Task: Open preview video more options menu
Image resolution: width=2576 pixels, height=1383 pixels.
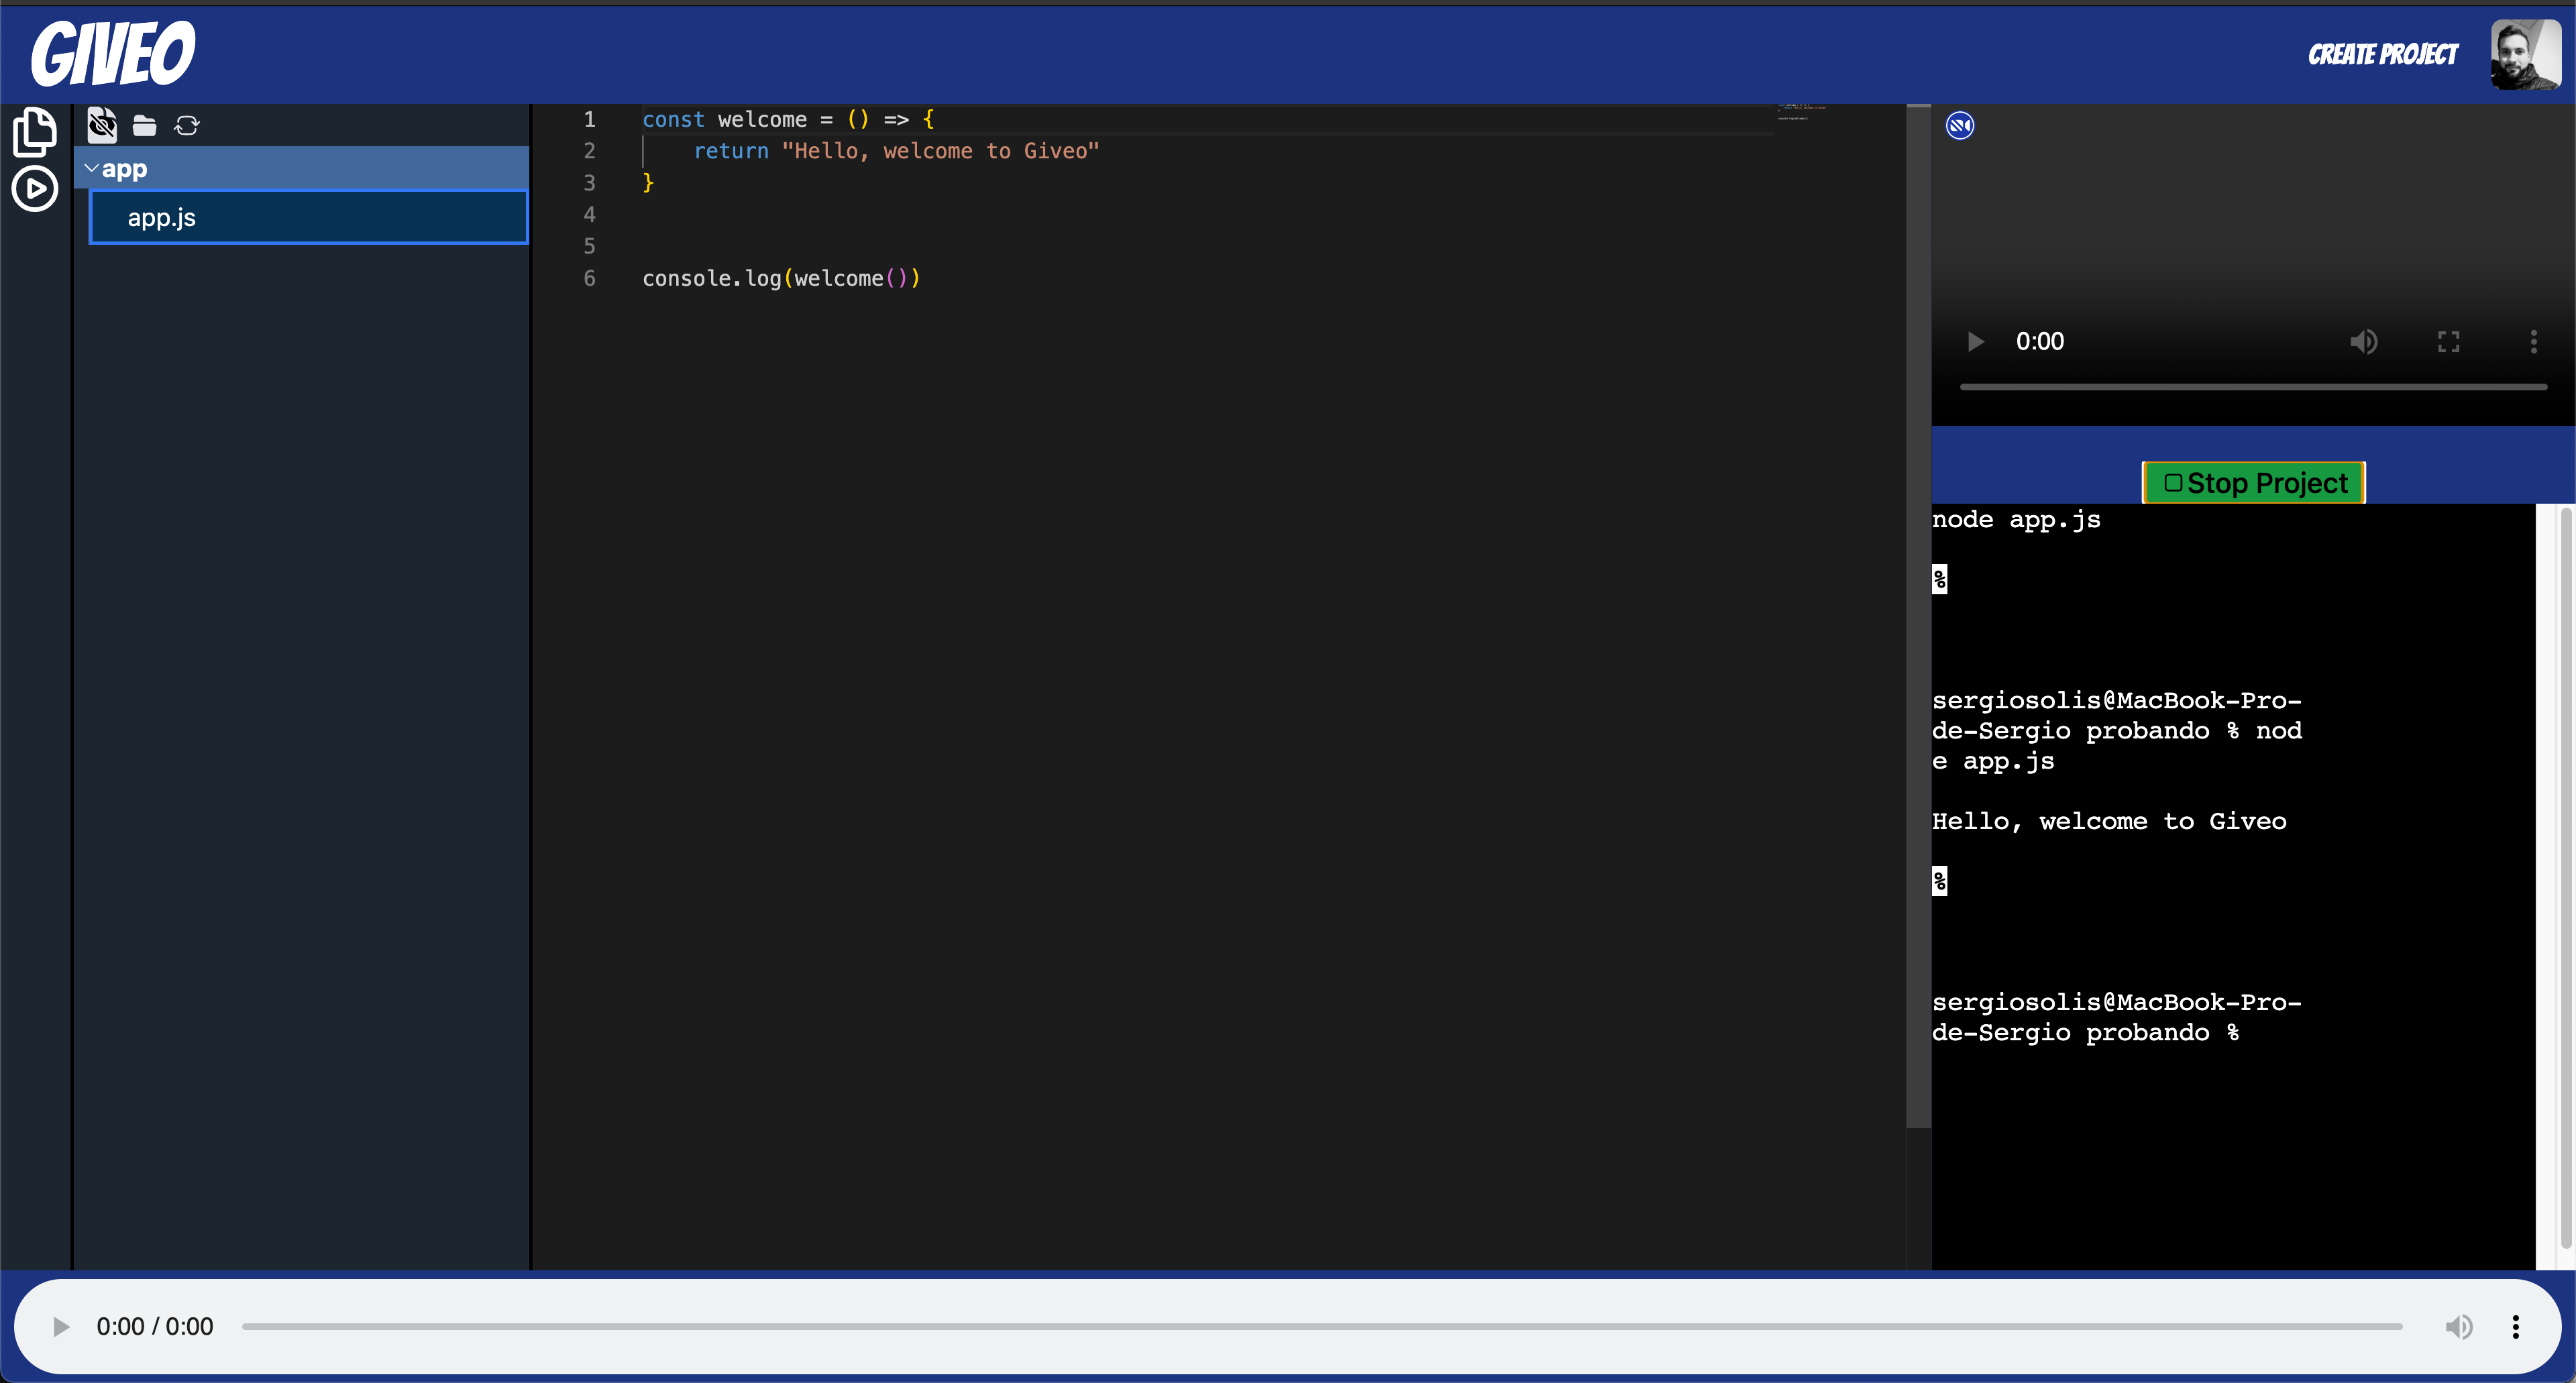Action: tap(2533, 342)
